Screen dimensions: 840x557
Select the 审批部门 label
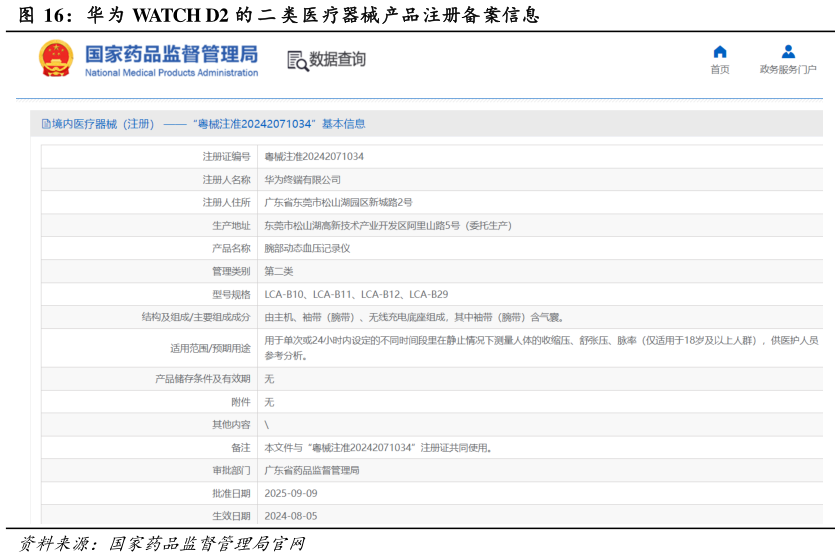click(231, 470)
